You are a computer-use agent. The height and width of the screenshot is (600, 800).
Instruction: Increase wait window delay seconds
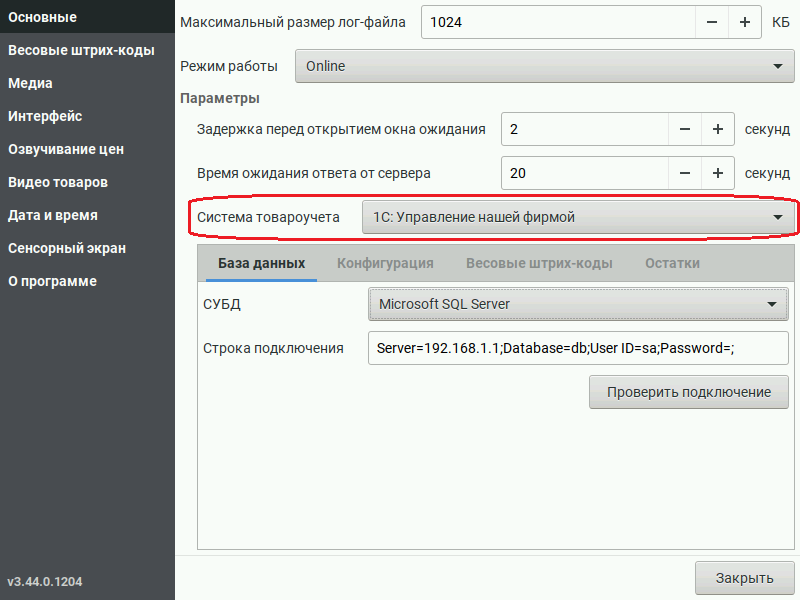(718, 129)
